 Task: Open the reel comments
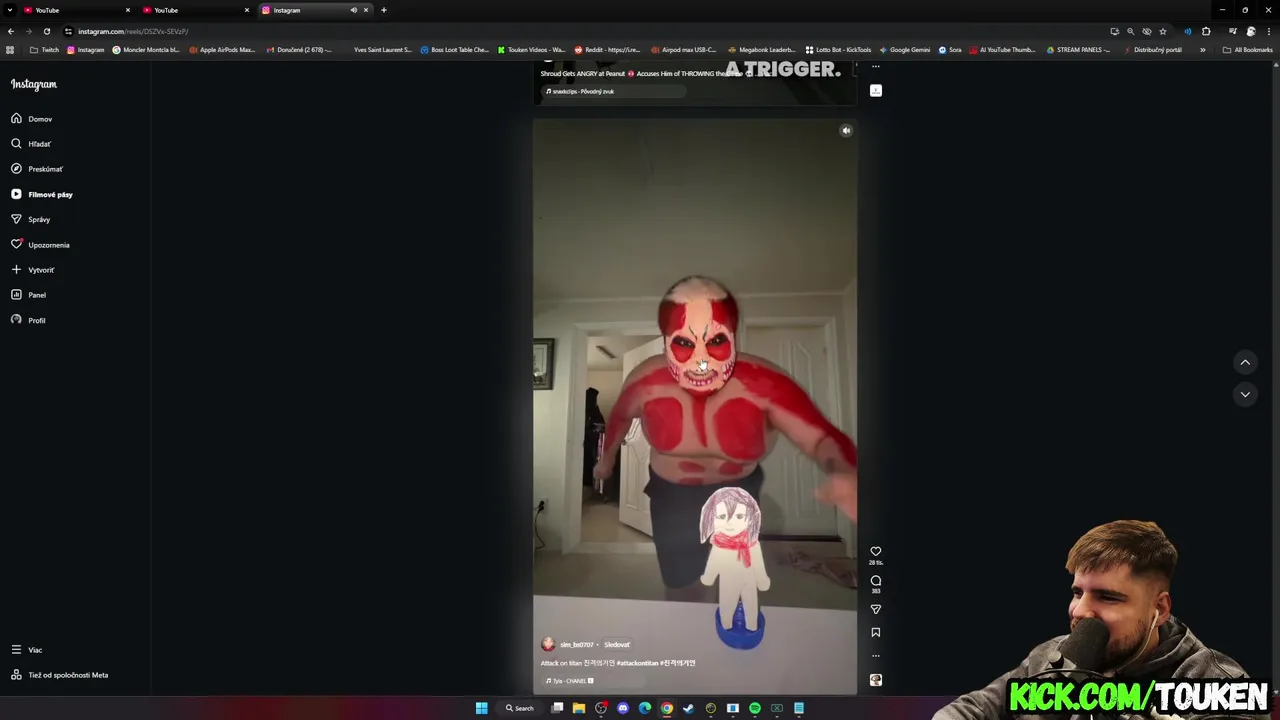(x=876, y=581)
